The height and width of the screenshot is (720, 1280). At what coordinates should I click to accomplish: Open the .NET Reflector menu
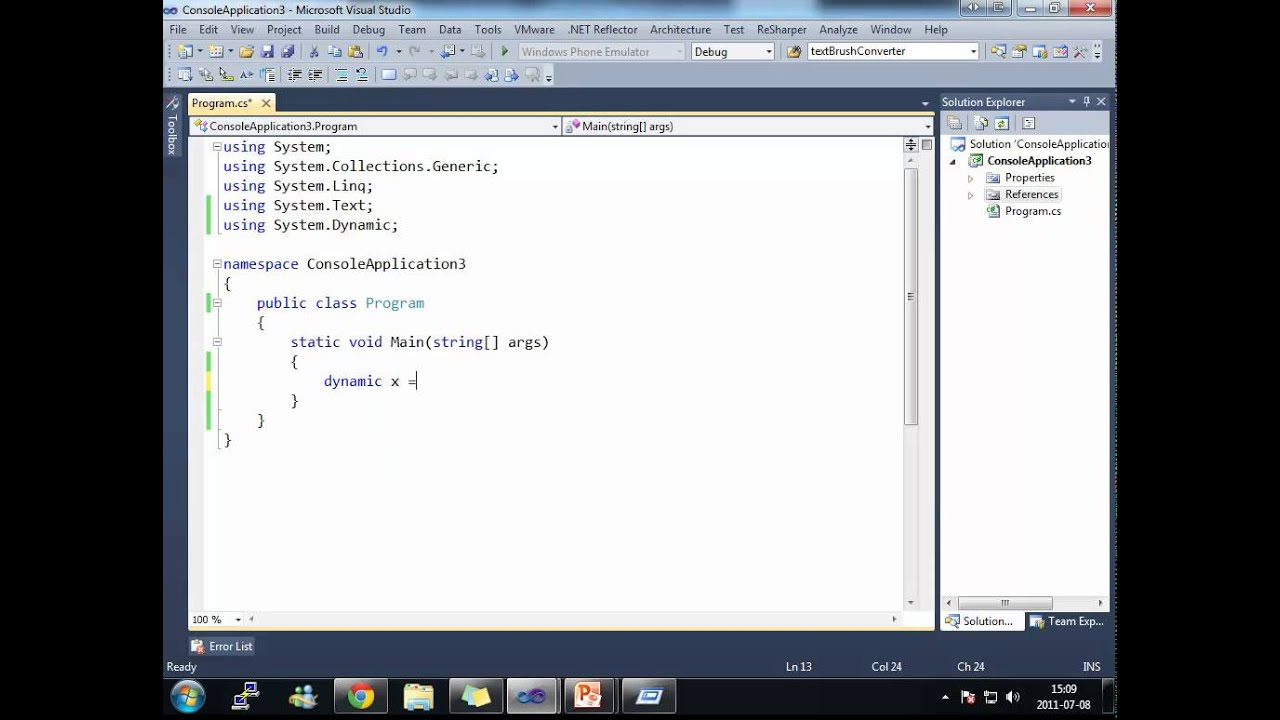point(602,30)
